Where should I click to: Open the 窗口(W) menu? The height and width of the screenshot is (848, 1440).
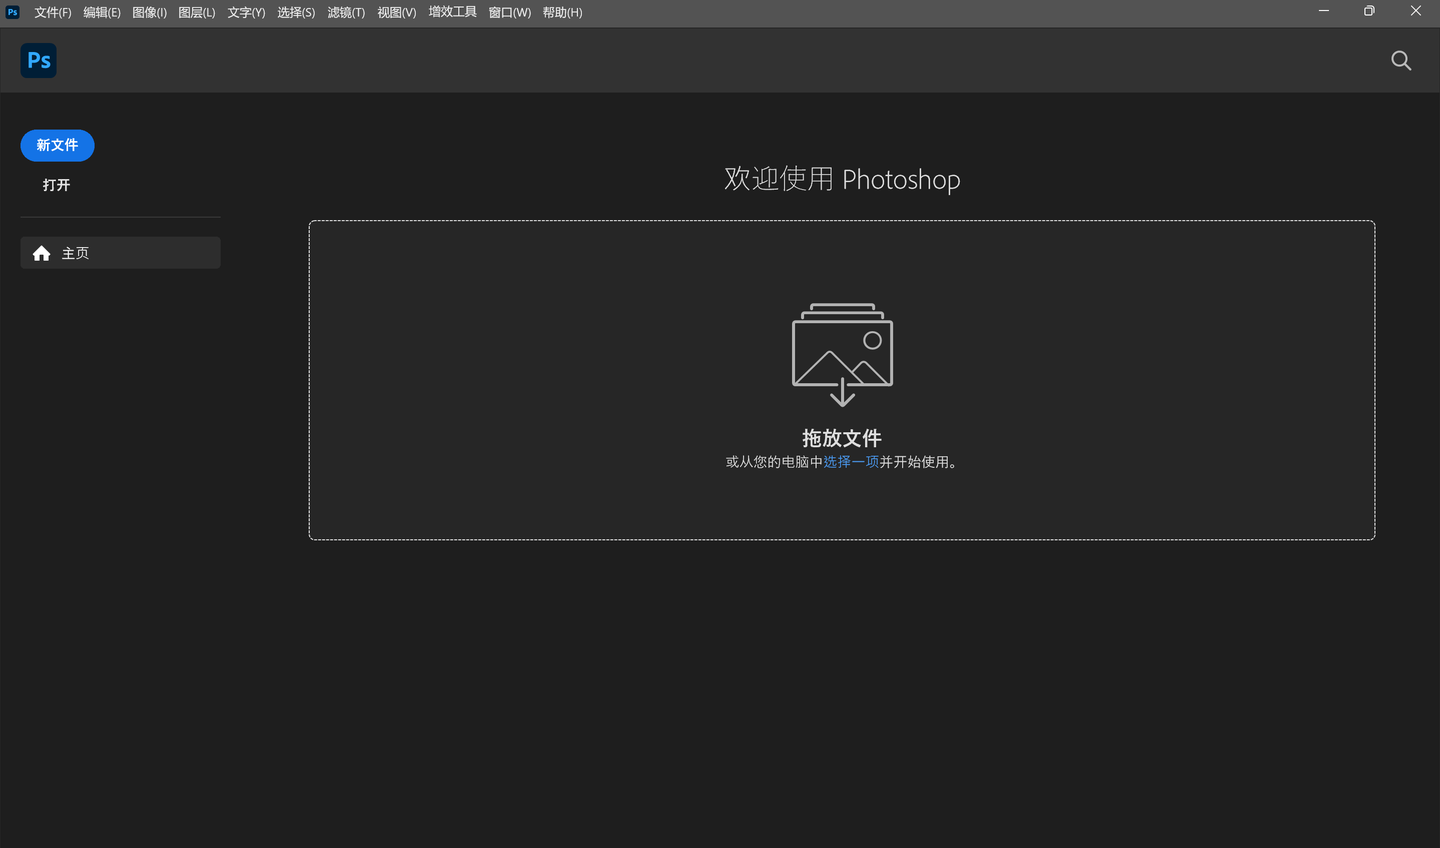(510, 12)
